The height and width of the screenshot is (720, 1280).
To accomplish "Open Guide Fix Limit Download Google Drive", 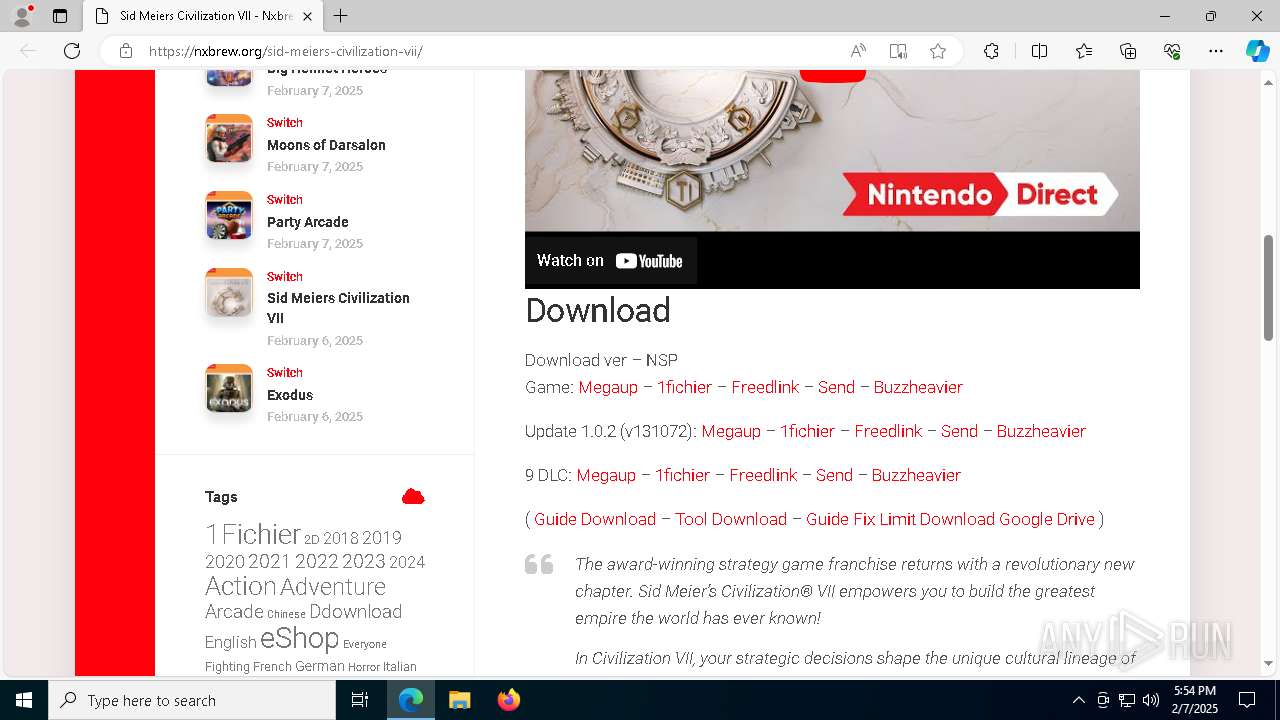I will pos(950,519).
